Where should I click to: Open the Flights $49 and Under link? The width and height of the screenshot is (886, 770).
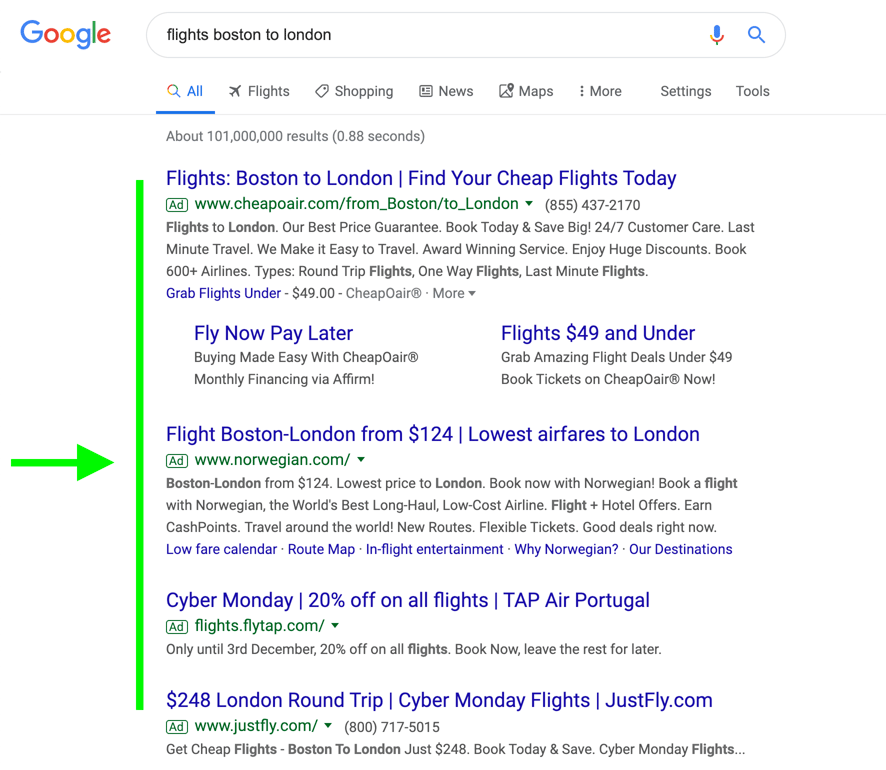[x=598, y=333]
